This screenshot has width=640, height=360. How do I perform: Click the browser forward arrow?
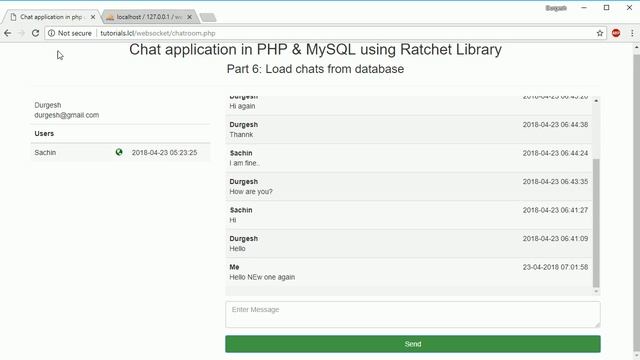(x=22, y=33)
